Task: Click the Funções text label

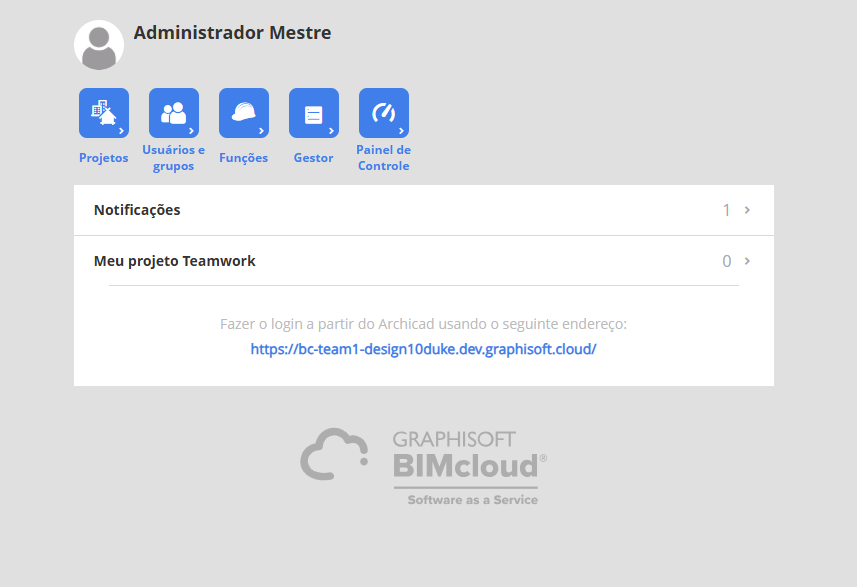Action: tap(244, 158)
